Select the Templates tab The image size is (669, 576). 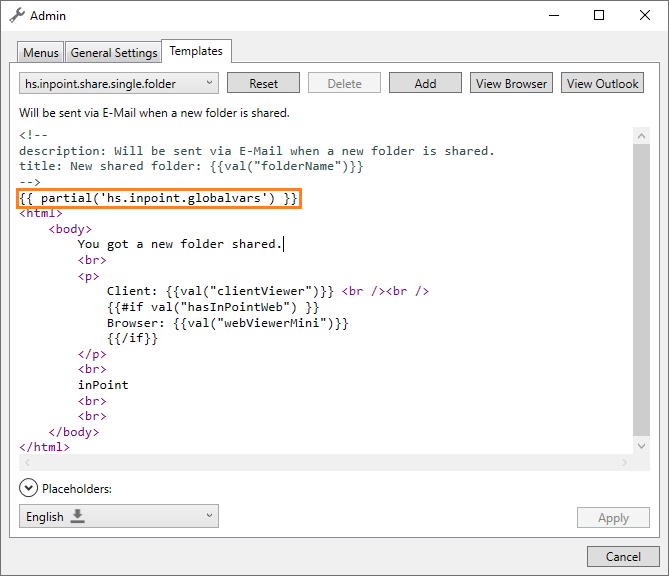pos(197,51)
